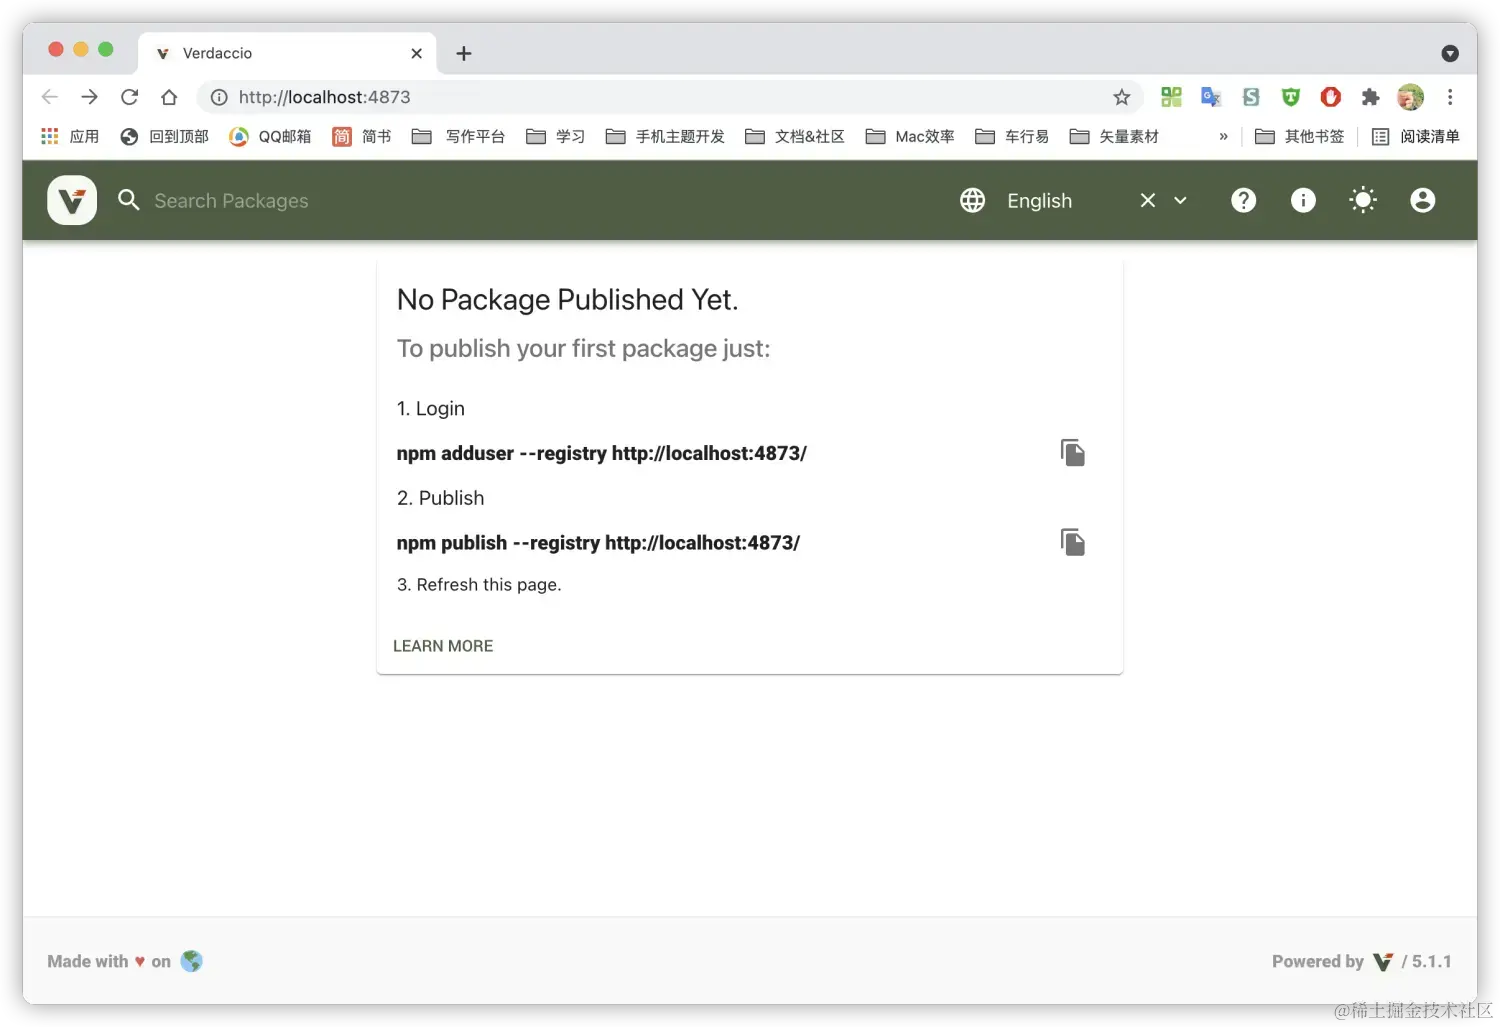Open the Chrome profile avatar
This screenshot has height=1027, width=1500.
1410,97
